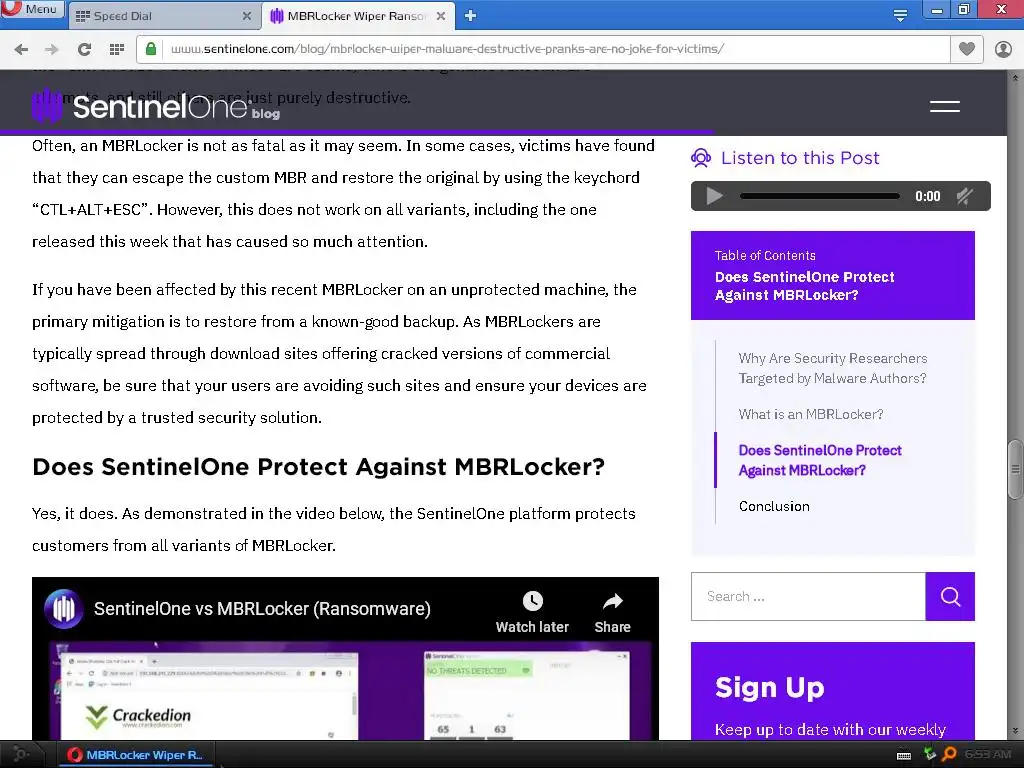
Task: Open the user account icon
Action: pyautogui.click(x=1003, y=49)
